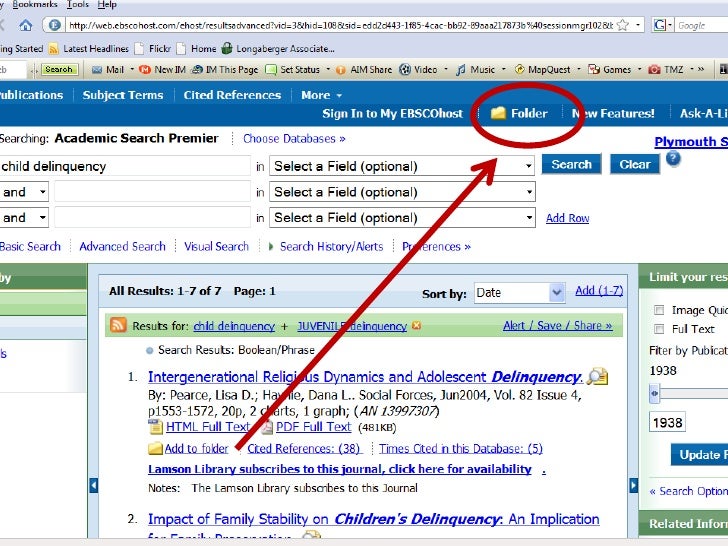Enable the Full Text limiter checkbox

click(x=659, y=329)
